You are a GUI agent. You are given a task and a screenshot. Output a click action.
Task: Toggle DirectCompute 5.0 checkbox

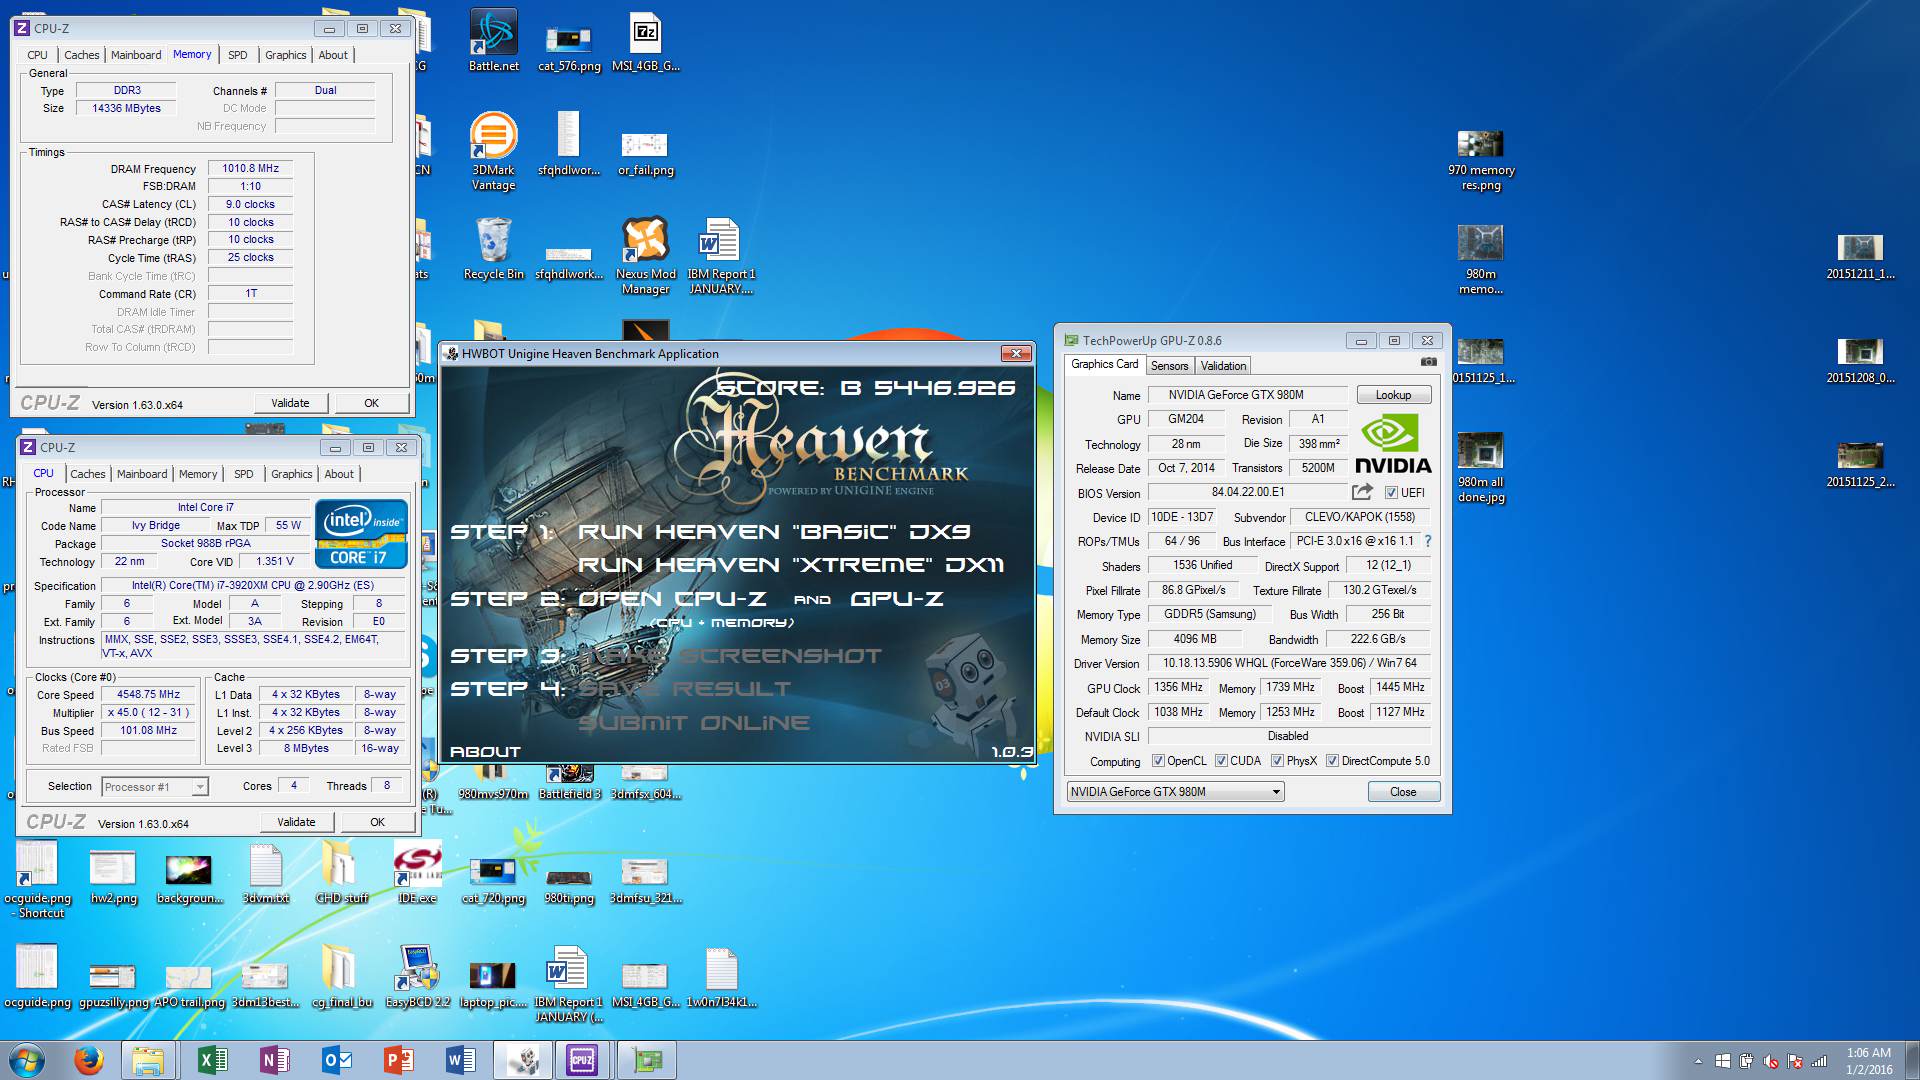point(1332,761)
